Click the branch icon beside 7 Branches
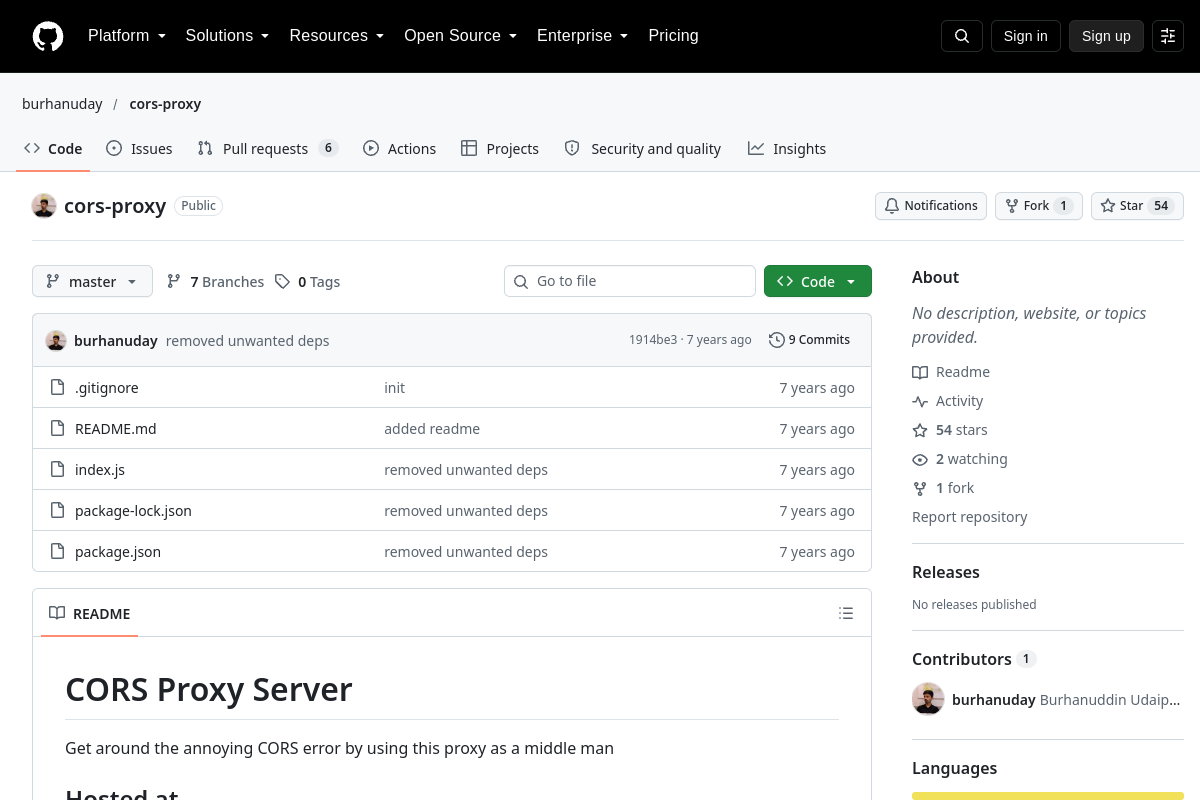1200x800 pixels. pyautogui.click(x=174, y=281)
